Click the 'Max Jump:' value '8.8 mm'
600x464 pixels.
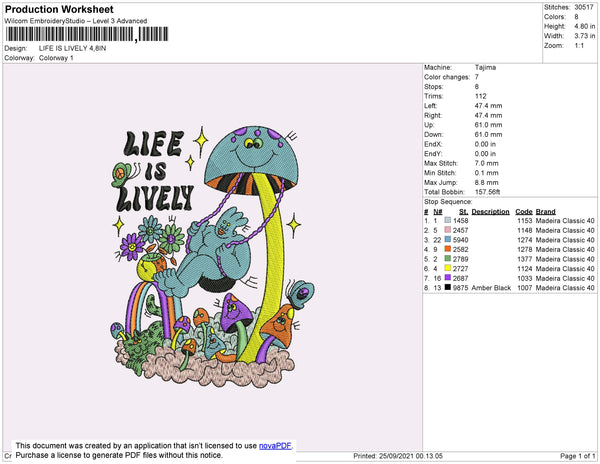486,182
